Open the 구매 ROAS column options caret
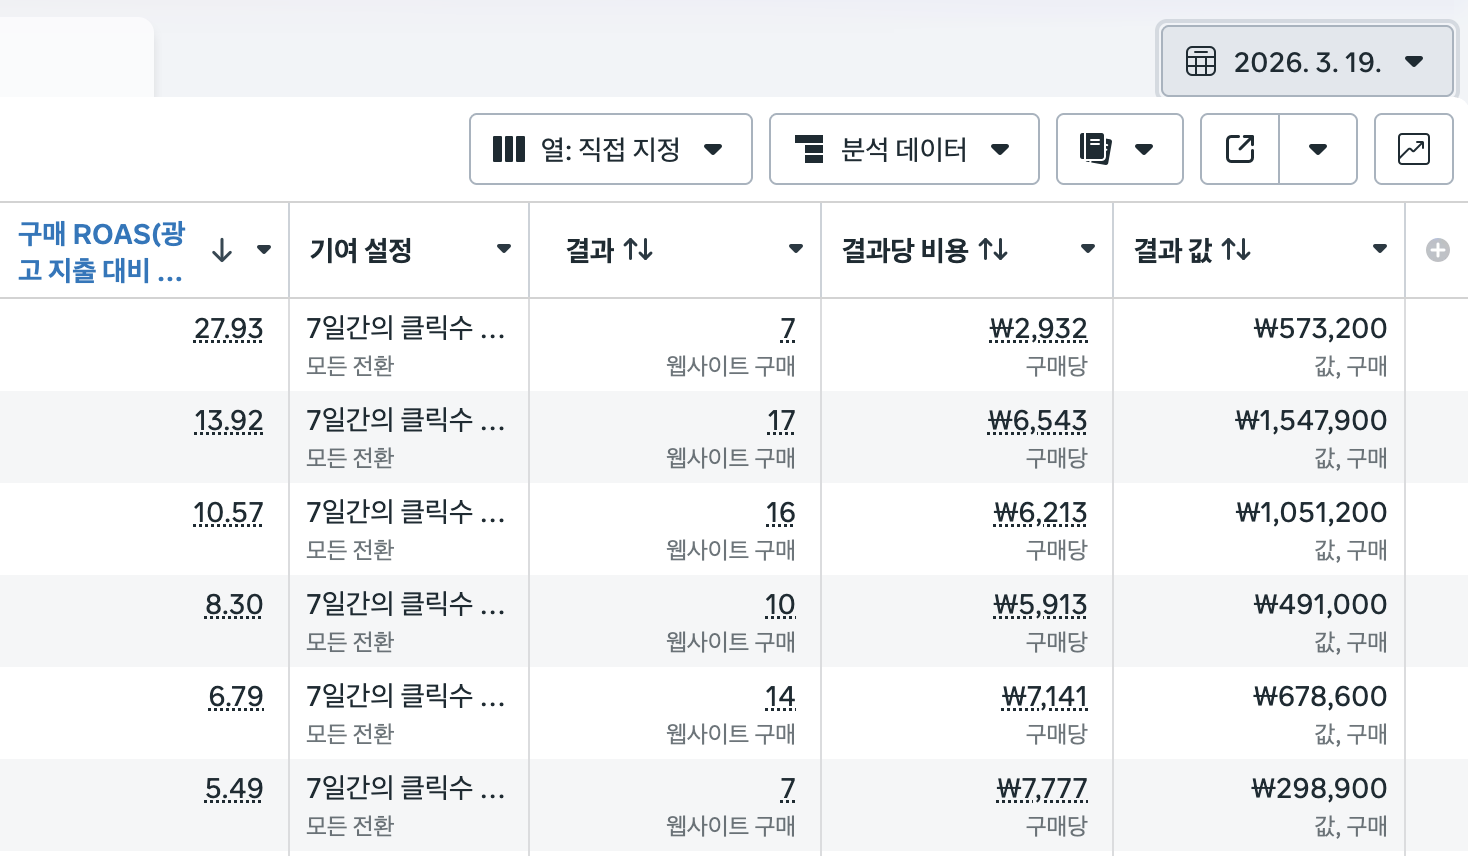 [264, 250]
